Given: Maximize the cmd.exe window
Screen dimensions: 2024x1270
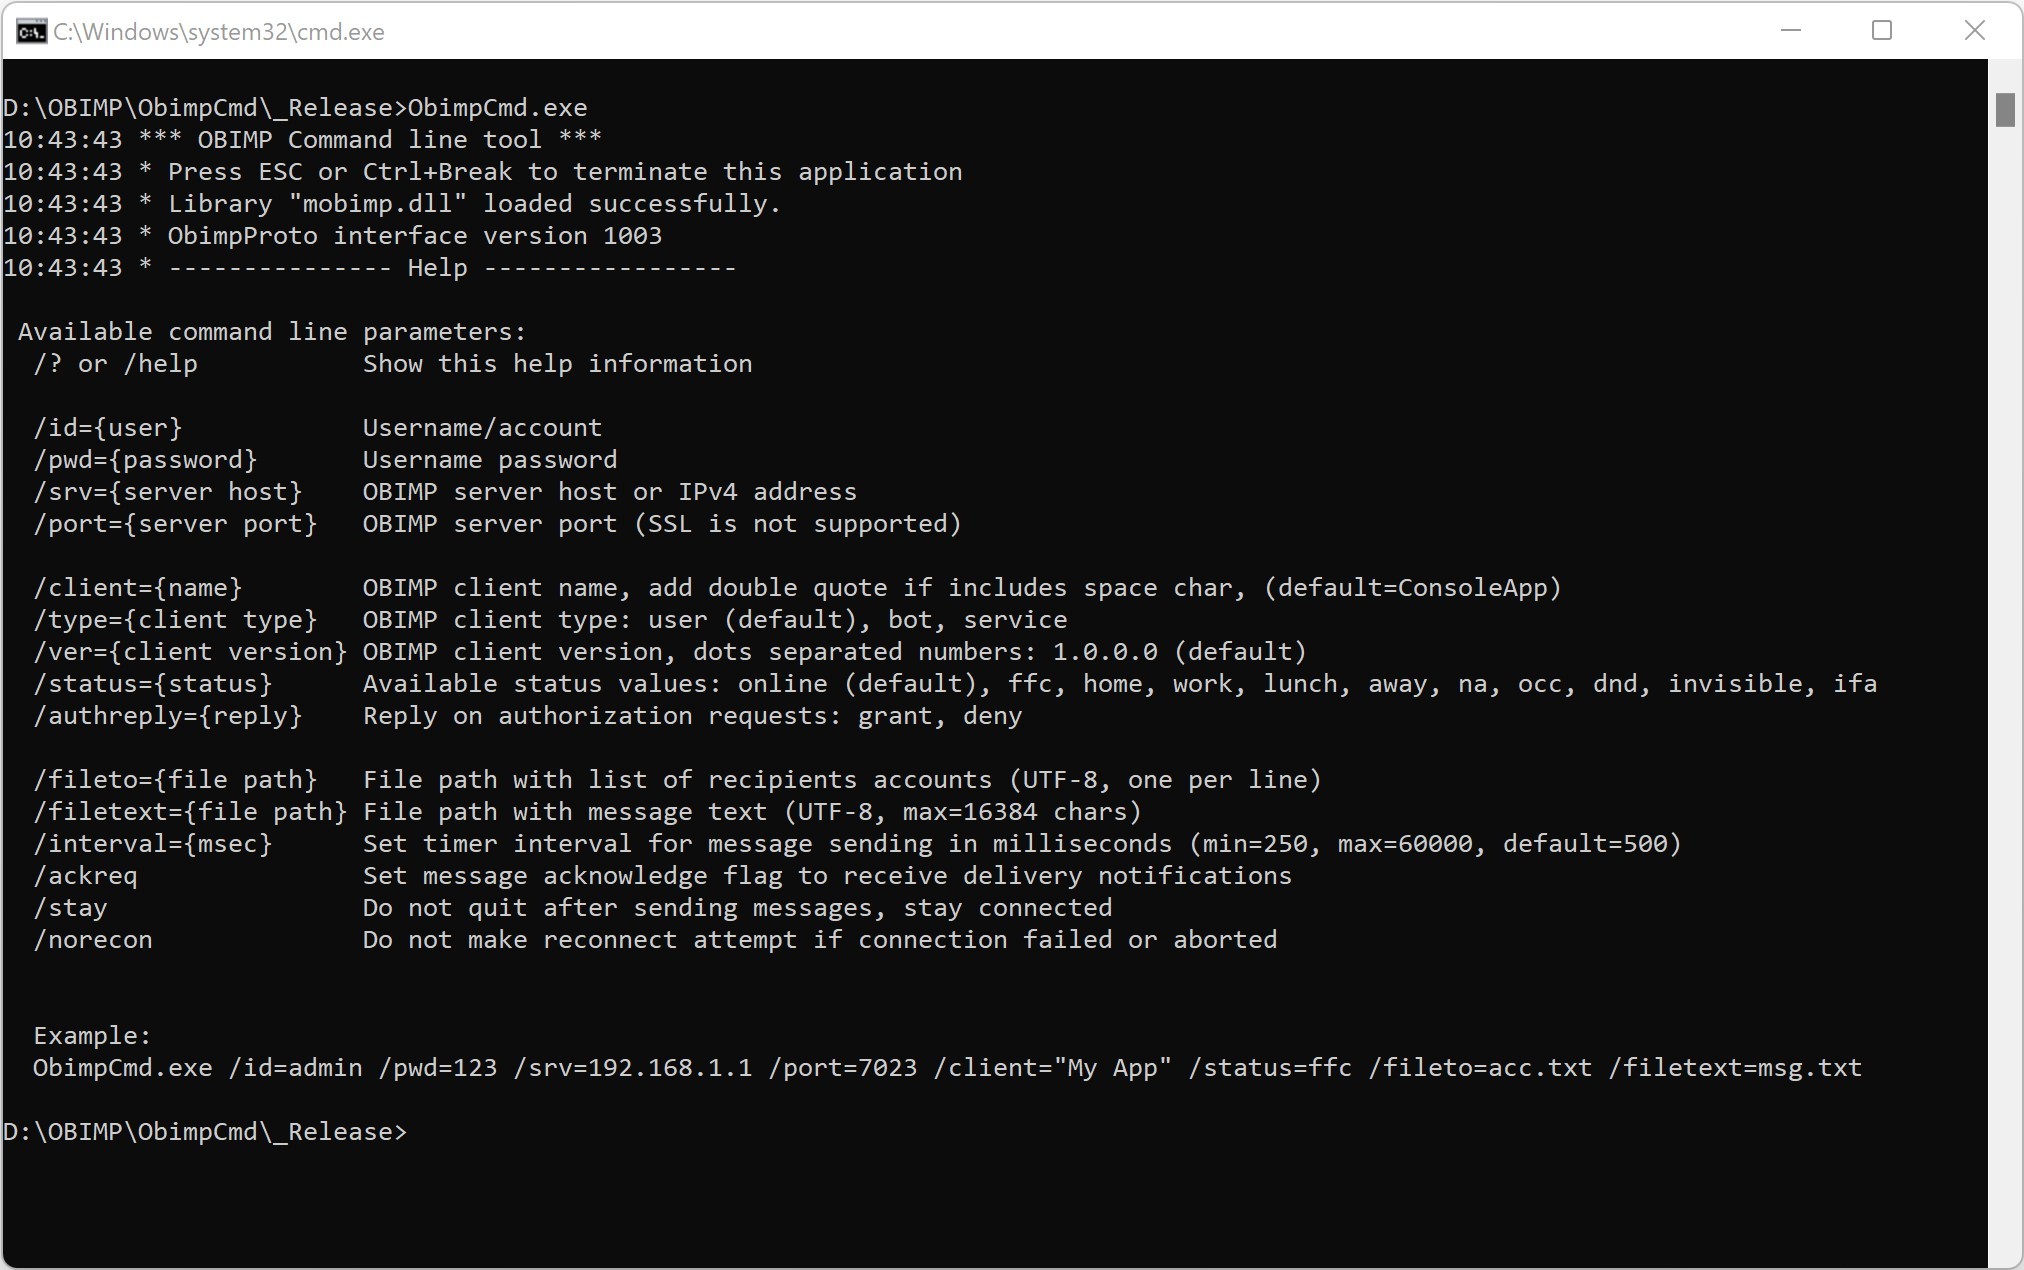Looking at the screenshot, I should tap(1882, 31).
